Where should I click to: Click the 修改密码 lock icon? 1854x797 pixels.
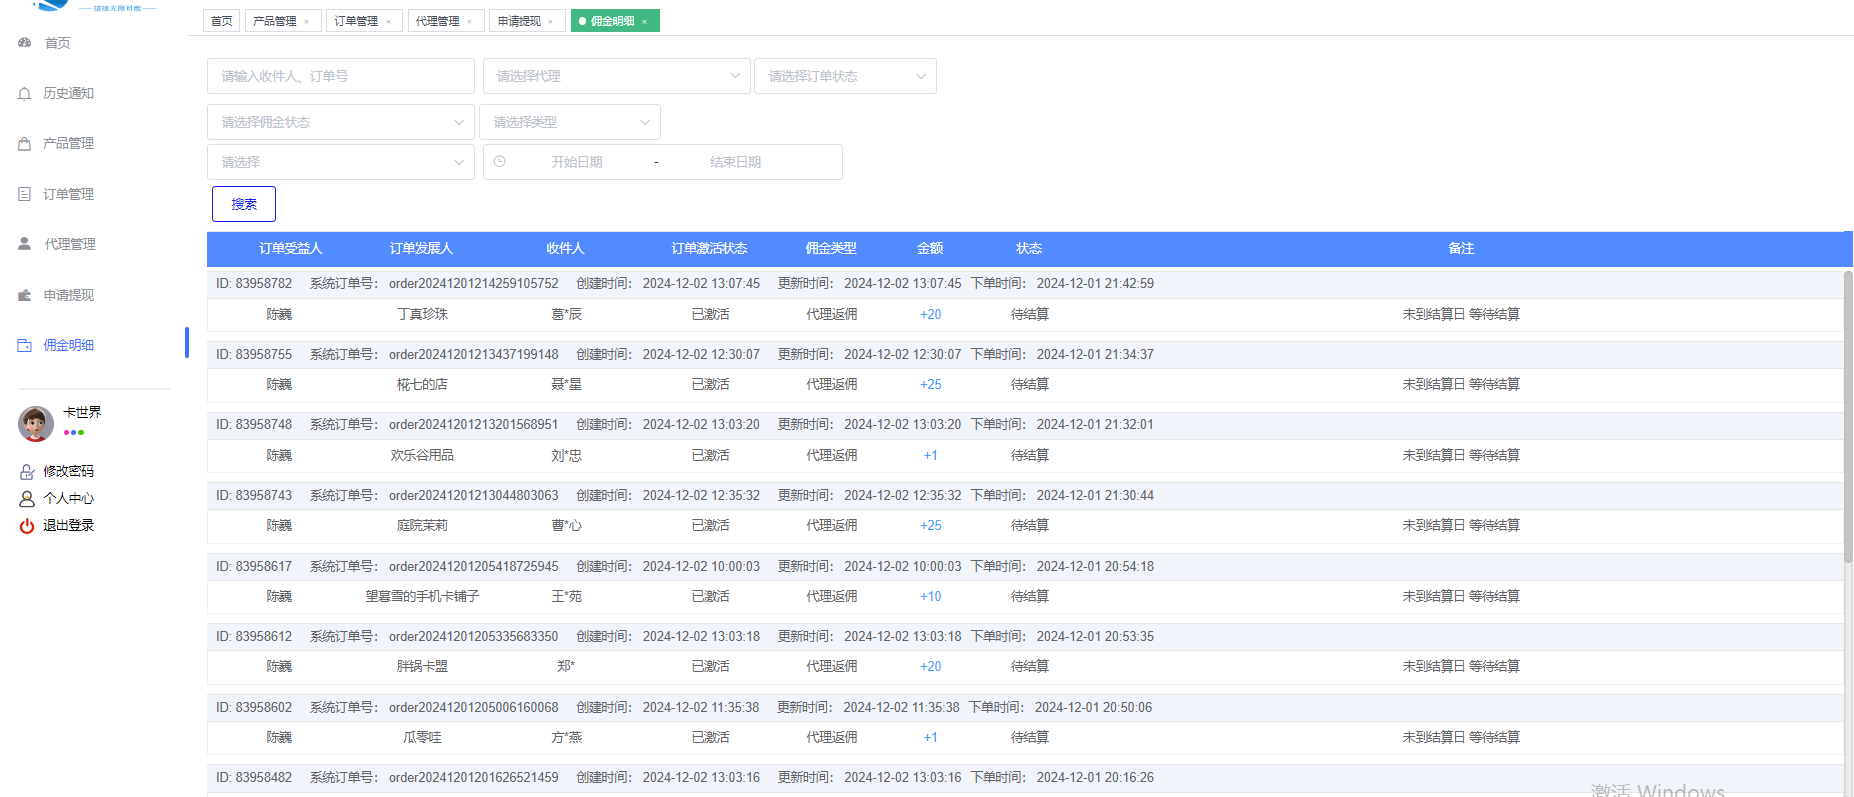click(27, 471)
